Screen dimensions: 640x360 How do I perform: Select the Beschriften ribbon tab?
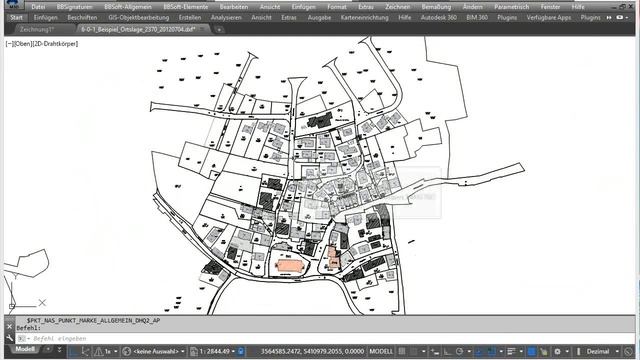pos(82,18)
